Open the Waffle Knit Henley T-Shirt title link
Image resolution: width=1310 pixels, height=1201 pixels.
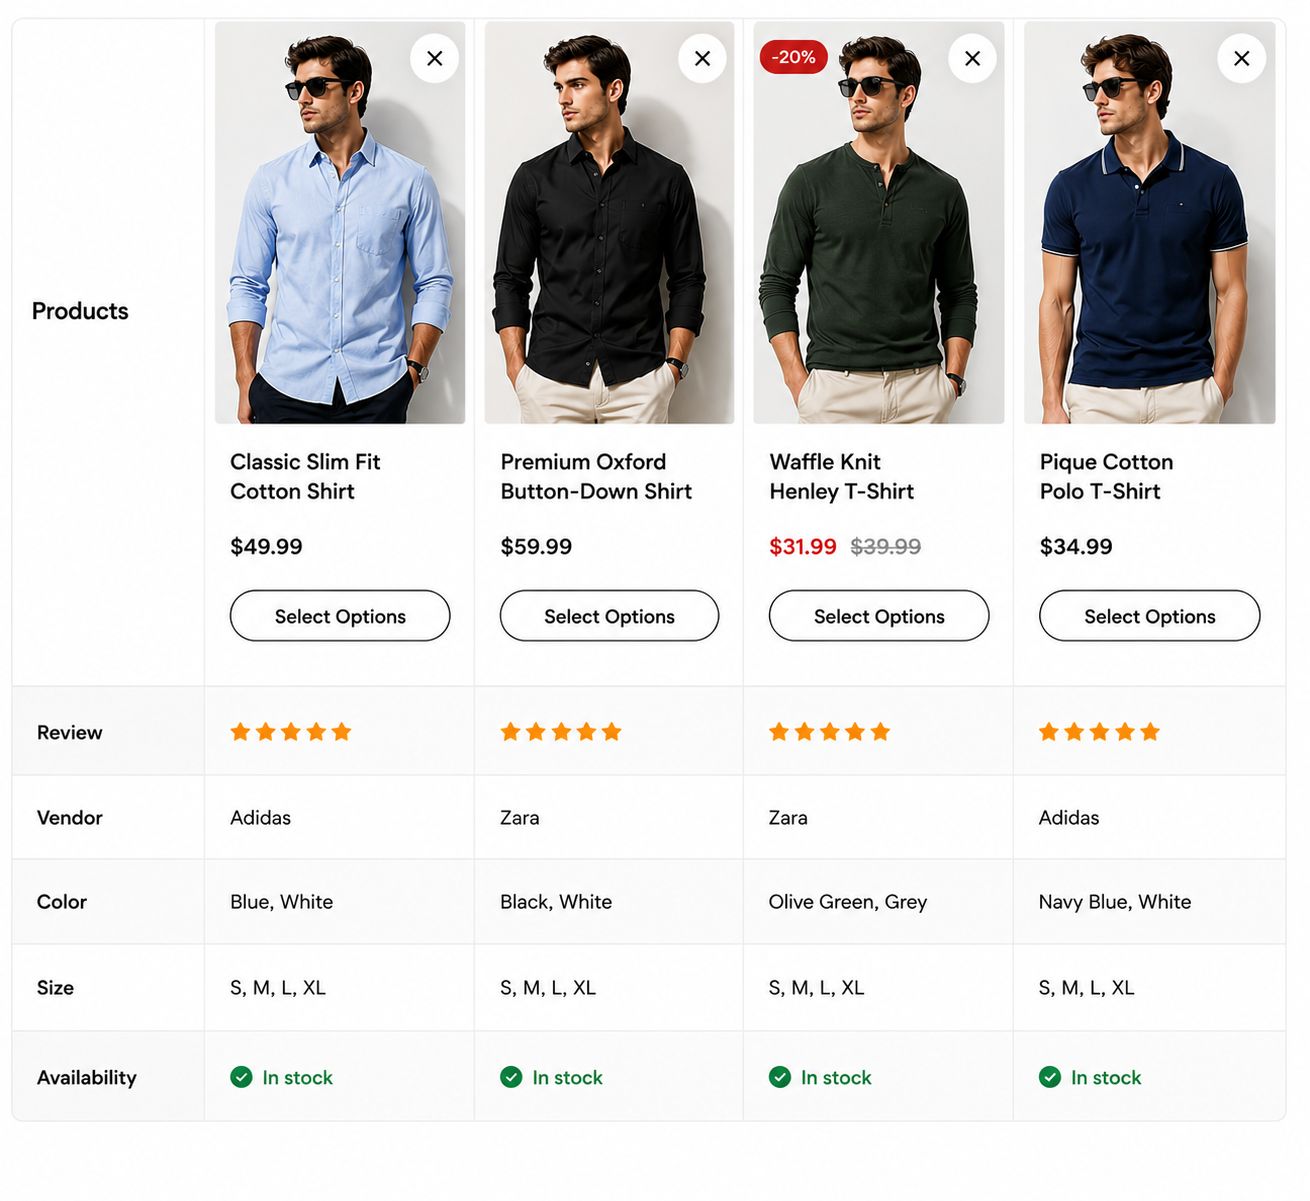click(841, 477)
